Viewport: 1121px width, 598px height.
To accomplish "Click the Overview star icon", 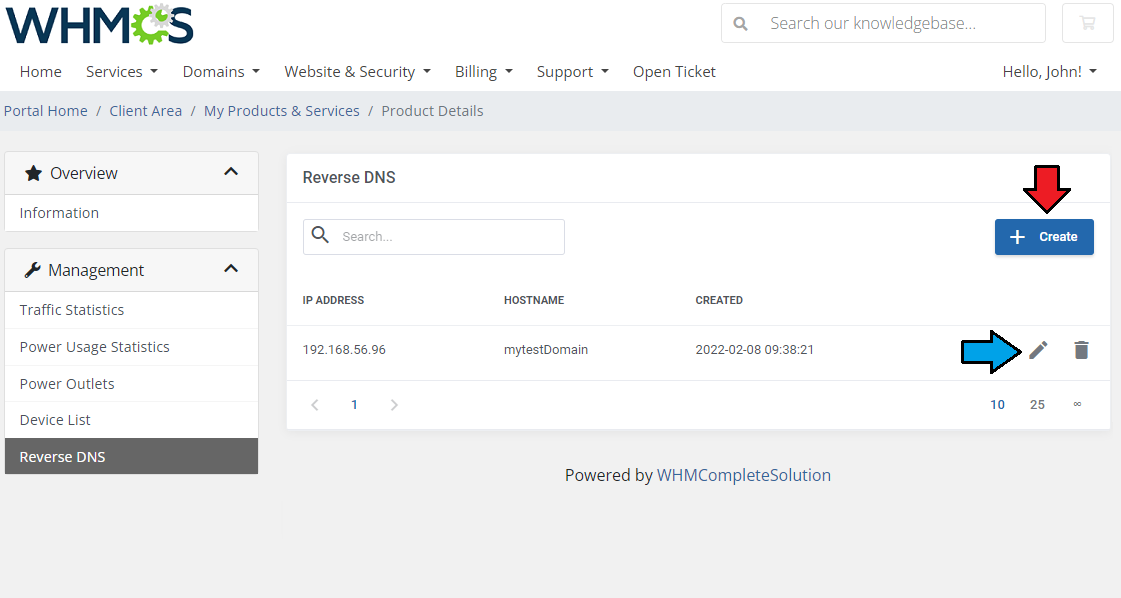I will [33, 173].
